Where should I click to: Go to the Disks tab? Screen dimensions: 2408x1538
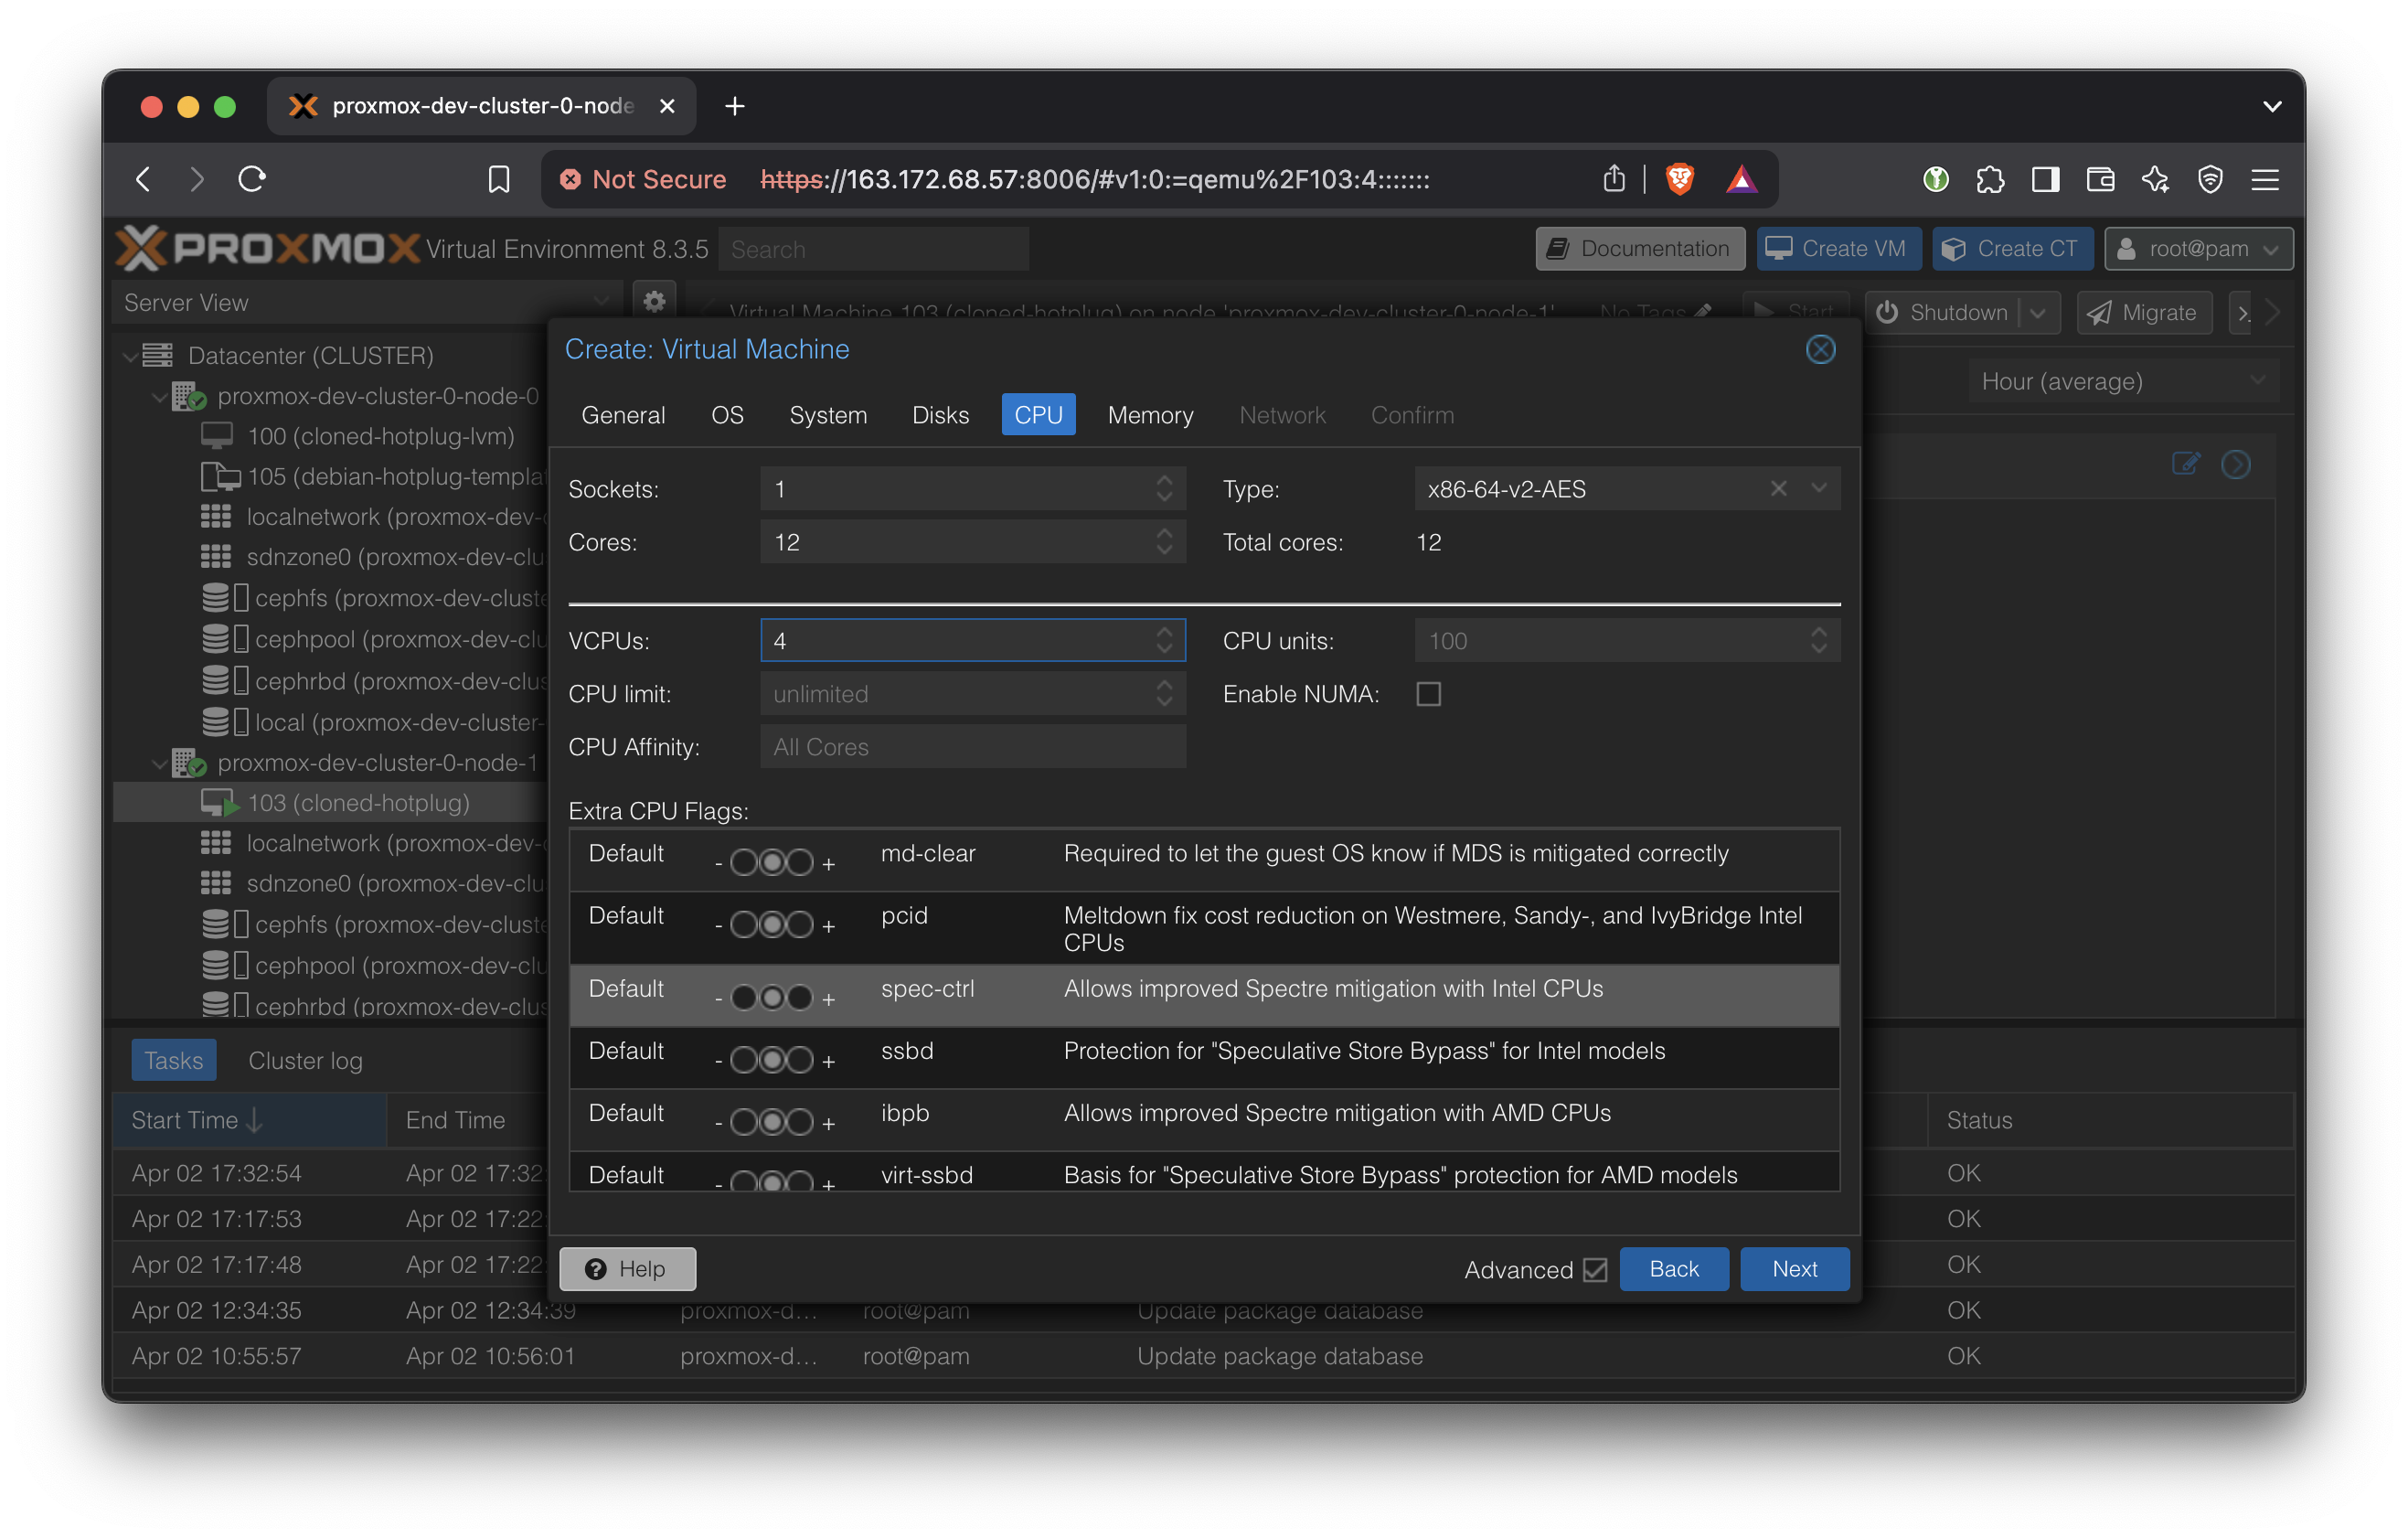click(940, 415)
